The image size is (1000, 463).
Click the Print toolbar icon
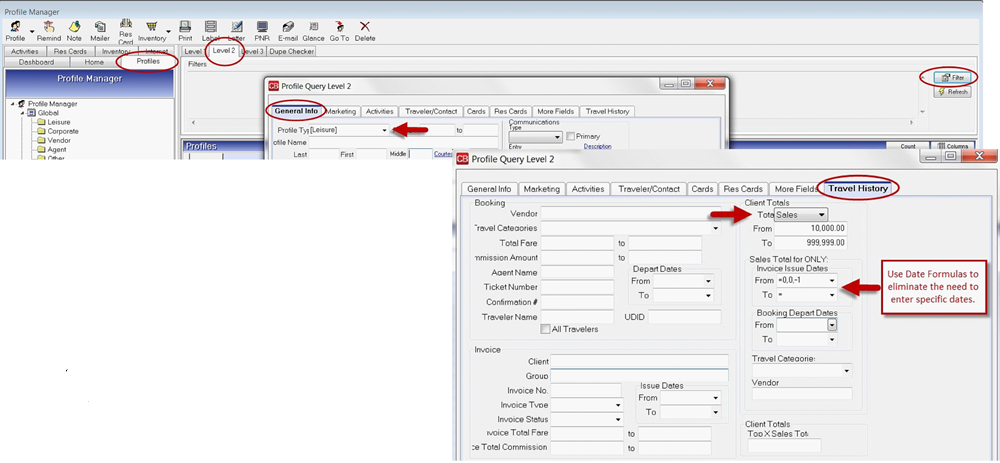tap(185, 27)
